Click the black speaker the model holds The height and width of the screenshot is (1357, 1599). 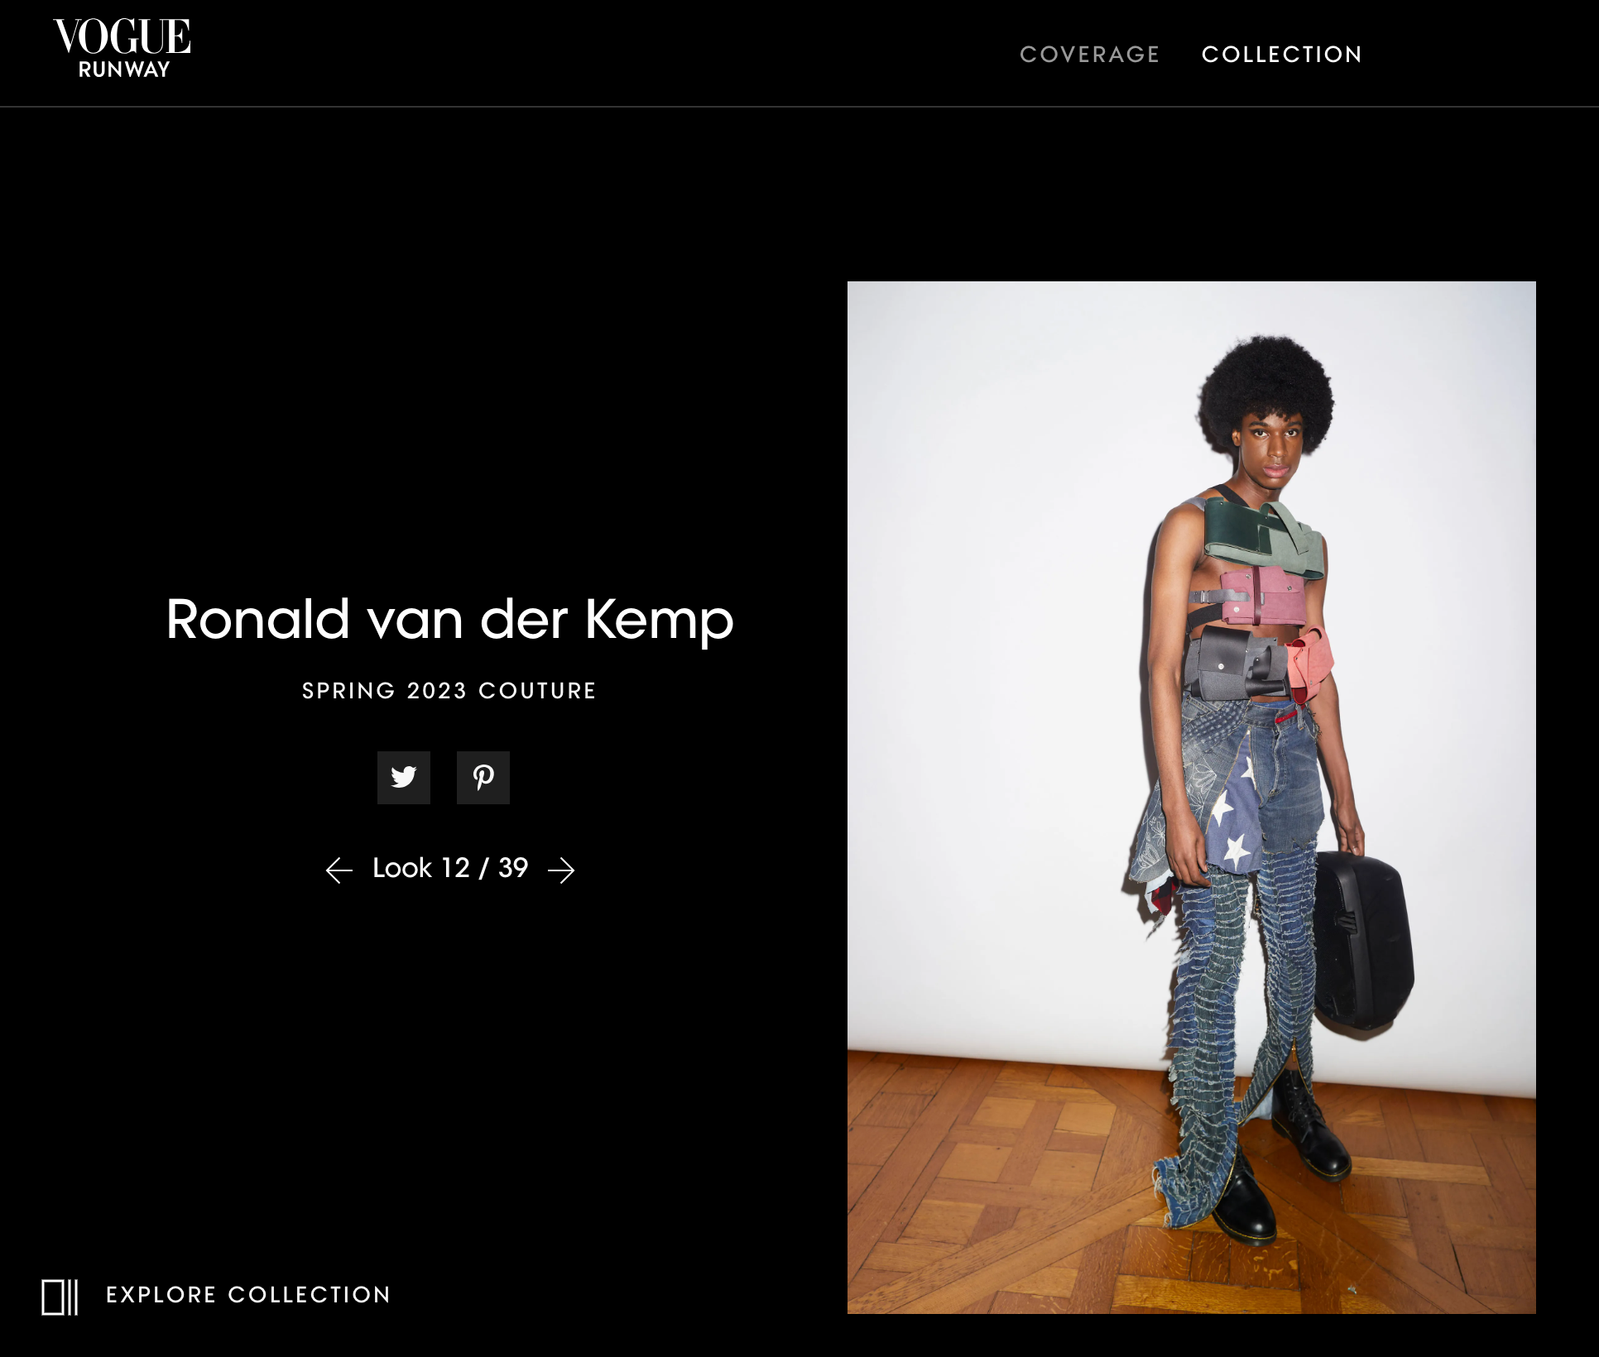click(x=1362, y=940)
